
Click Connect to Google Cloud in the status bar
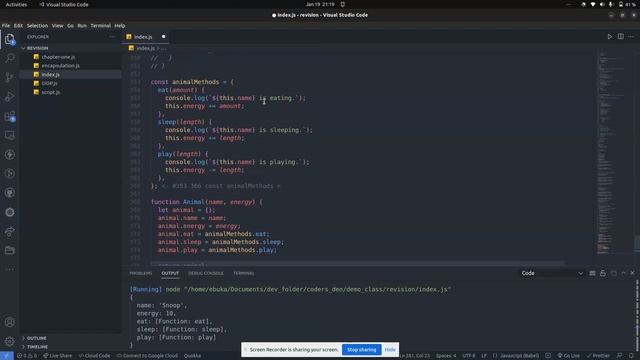click(147, 356)
